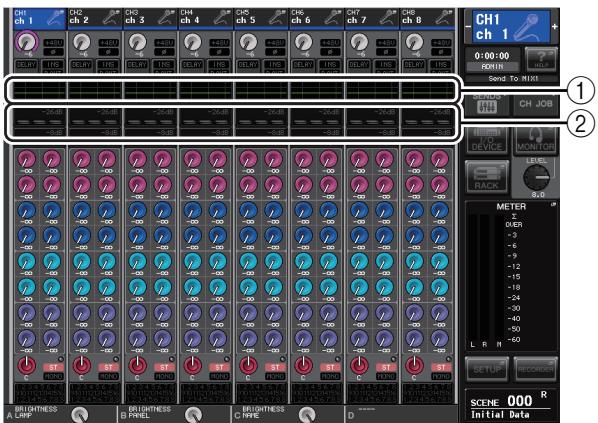Click the ADMIN user button
The height and width of the screenshot is (423, 598).
[x=492, y=66]
